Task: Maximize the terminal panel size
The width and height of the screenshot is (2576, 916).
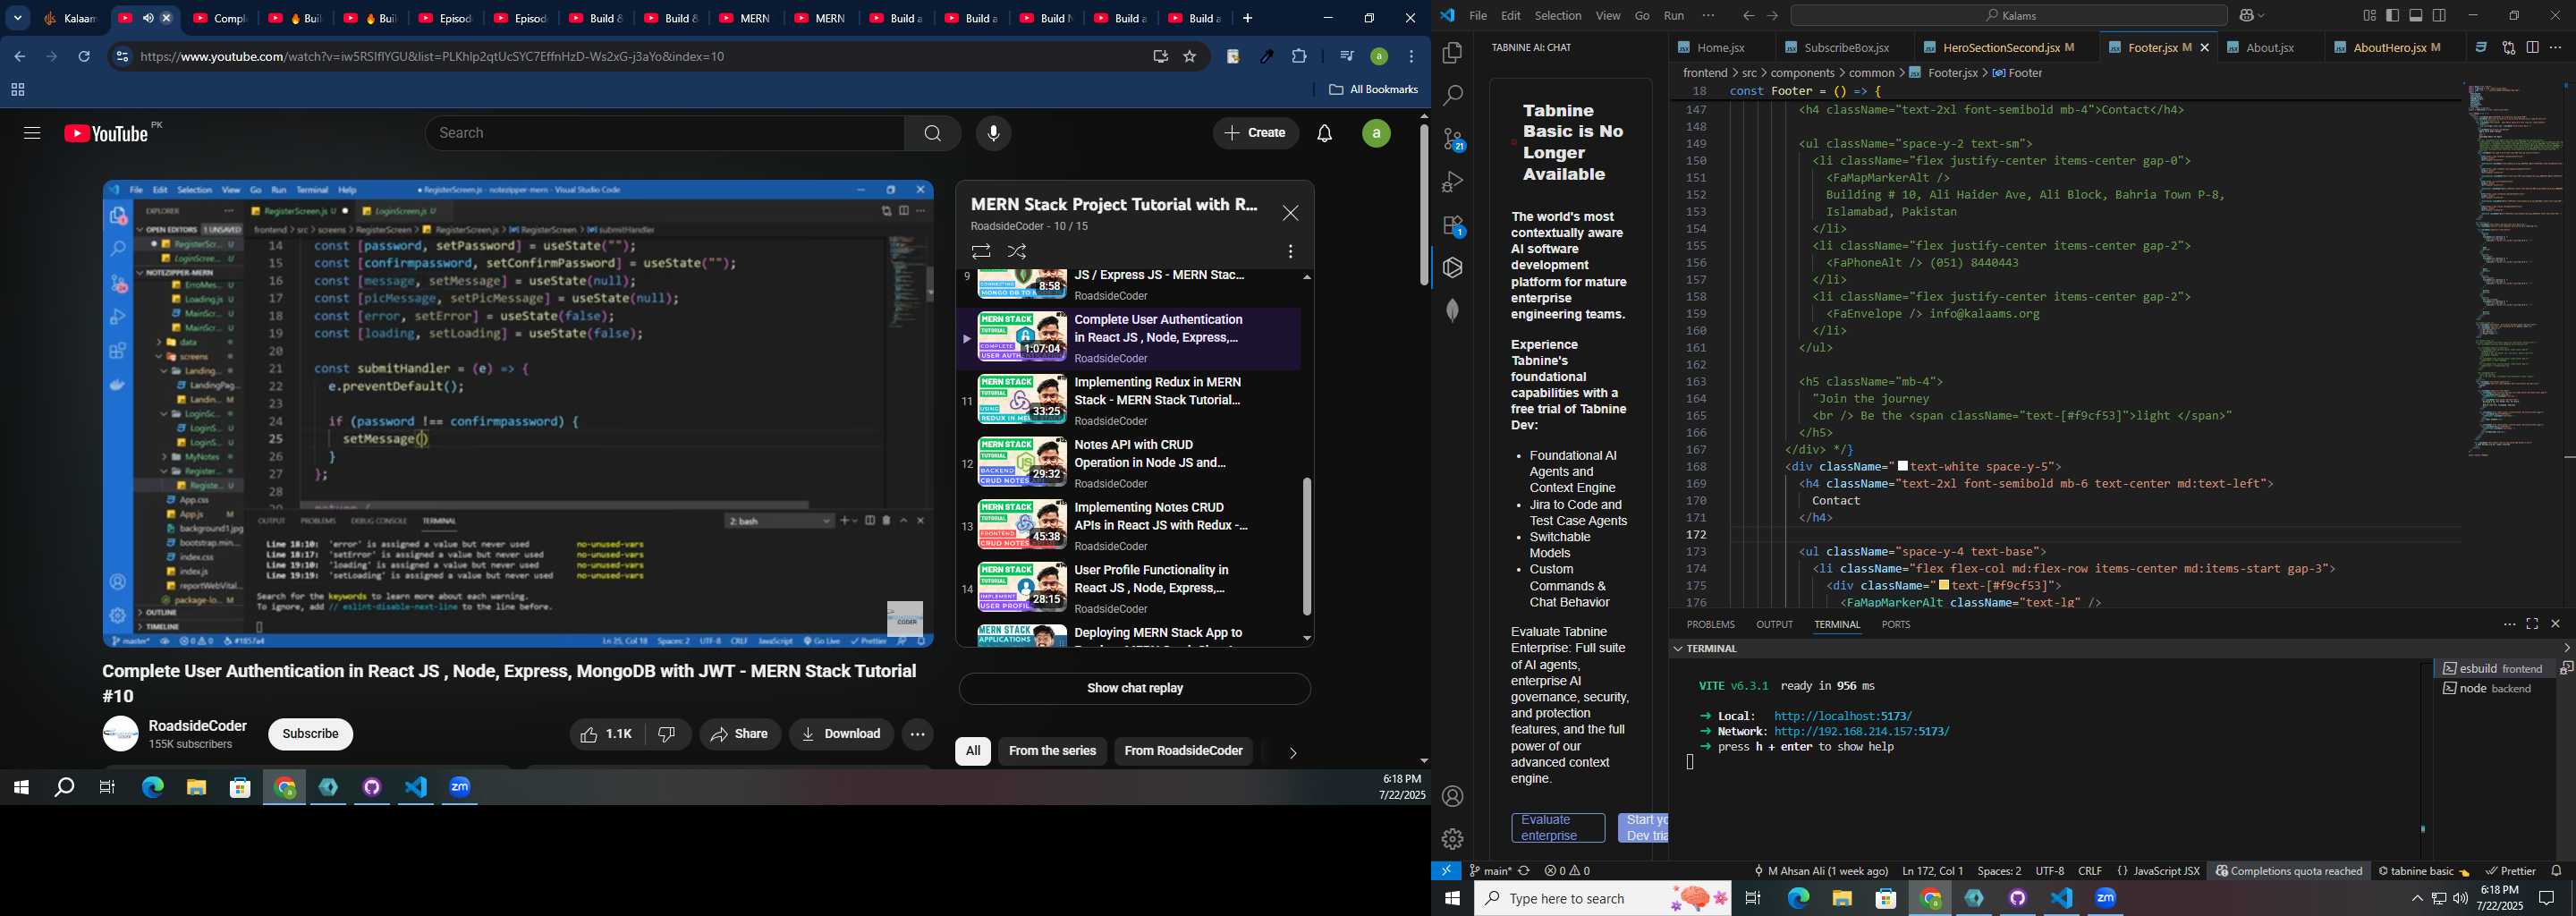Action: click(2532, 624)
